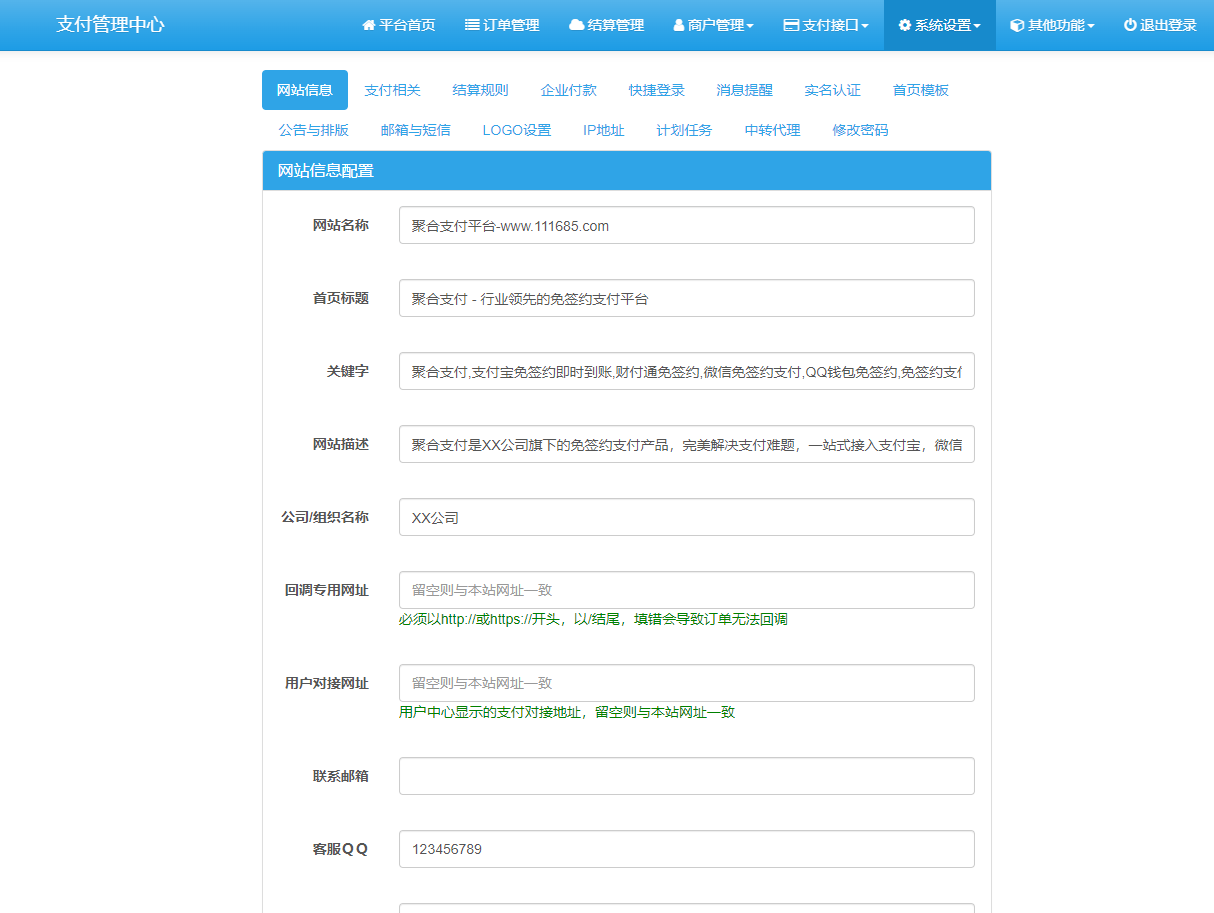Image resolution: width=1214 pixels, height=913 pixels.
Task: Expand the 支付接口 dropdown caret
Action: (865, 26)
